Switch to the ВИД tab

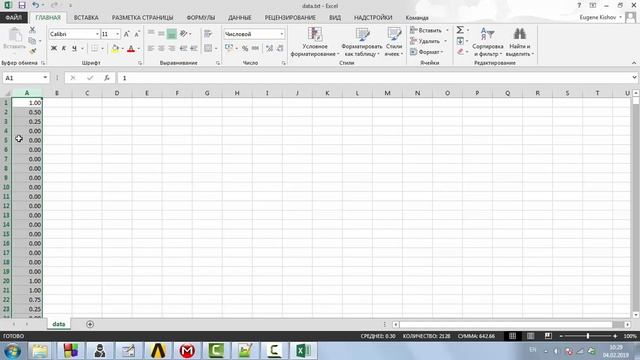pos(335,18)
